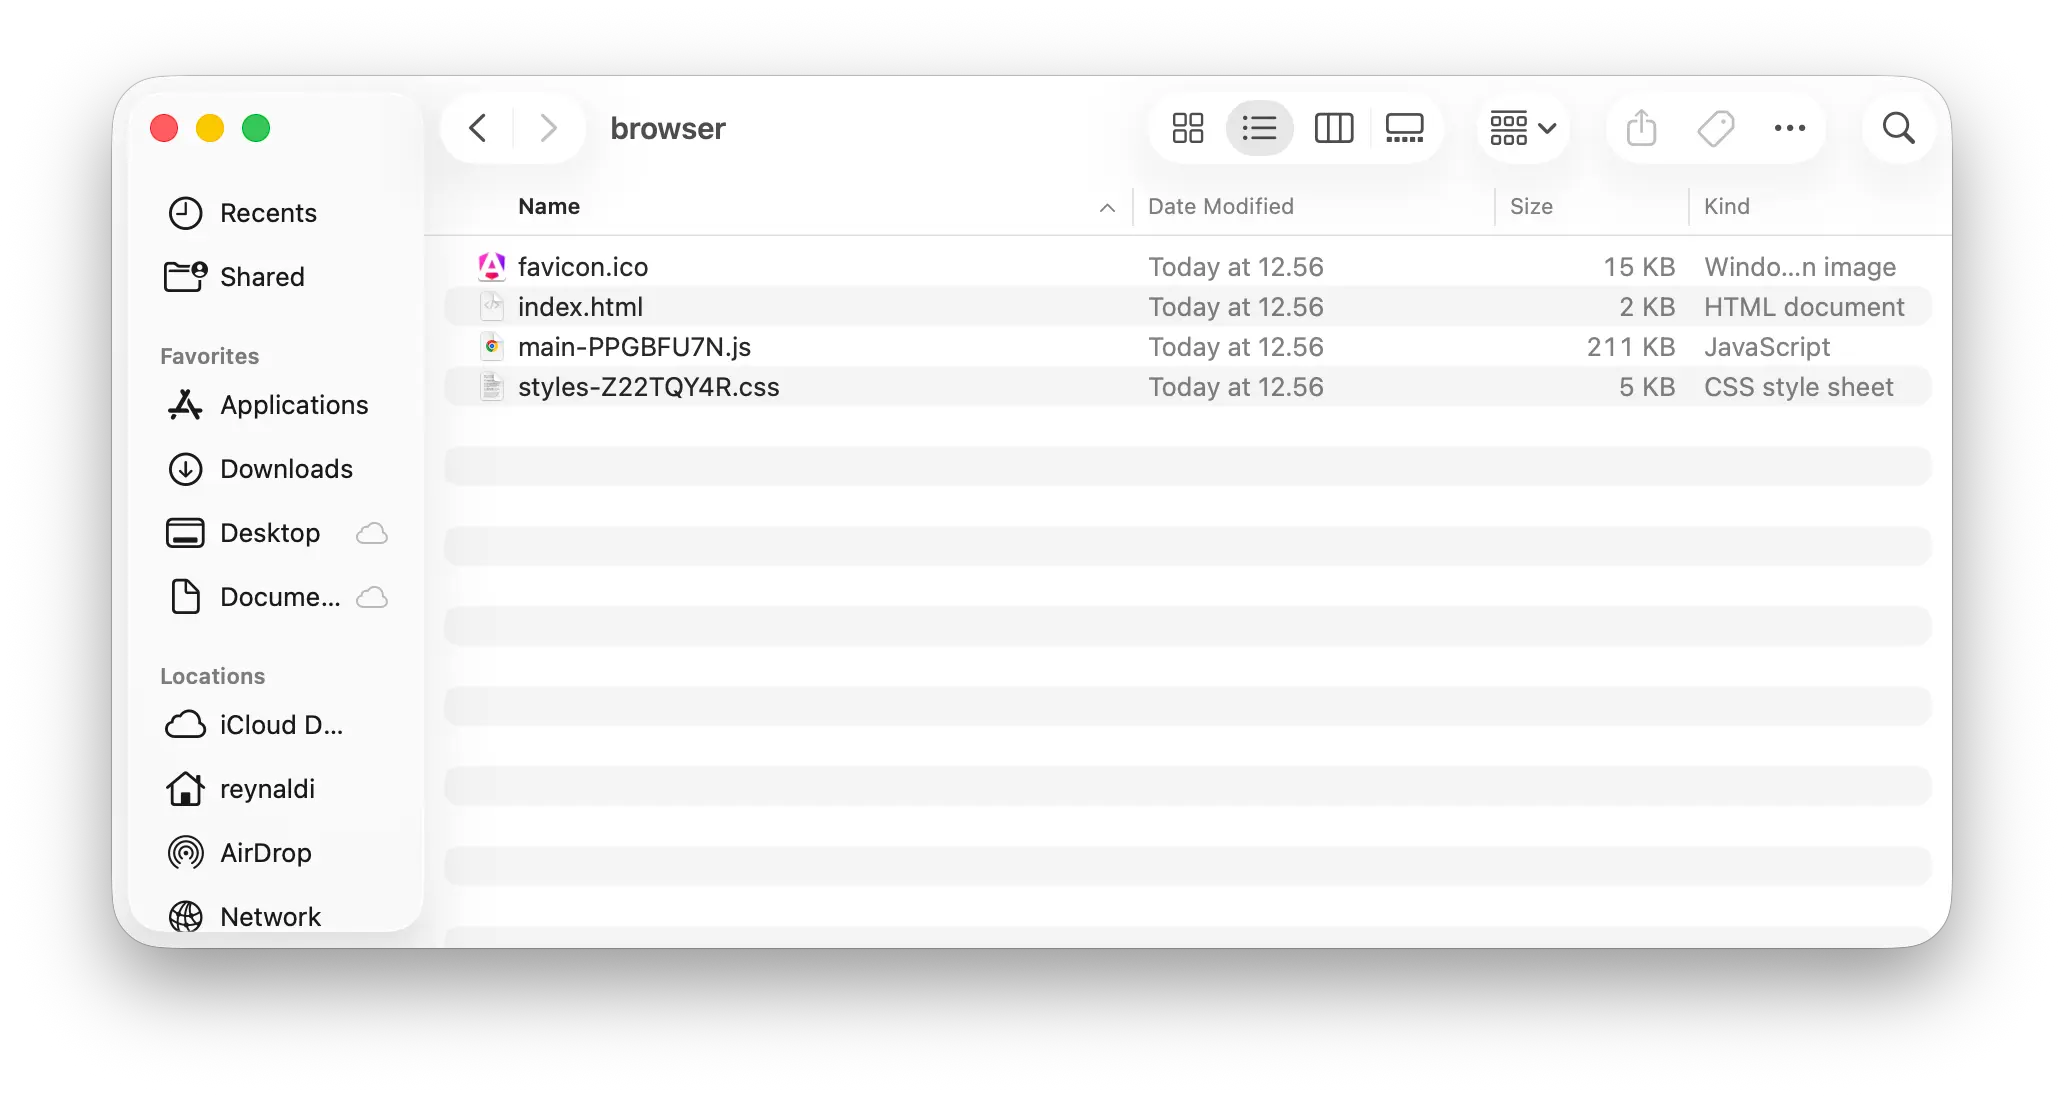
Task: Click the green zoom traffic light
Action: tap(256, 128)
